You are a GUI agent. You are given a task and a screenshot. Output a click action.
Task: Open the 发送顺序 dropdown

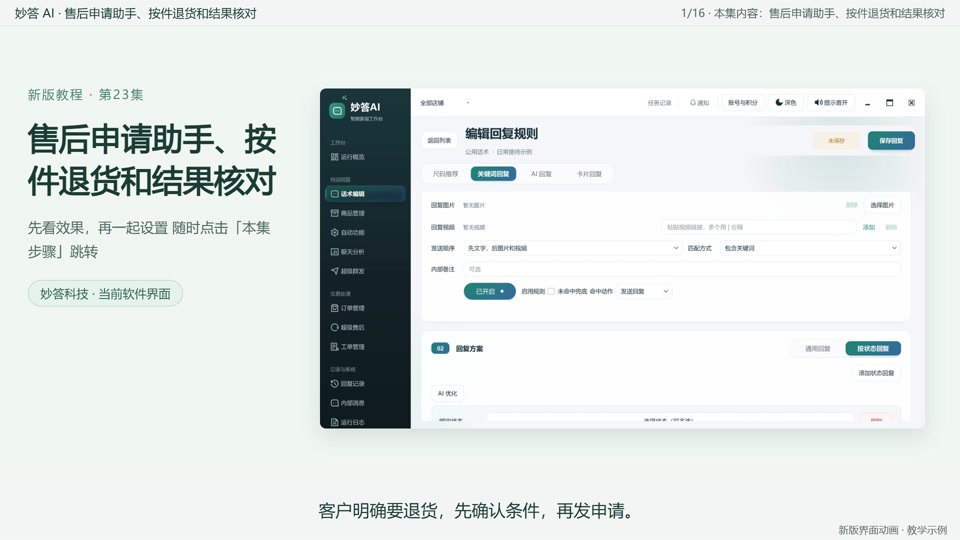coord(572,248)
